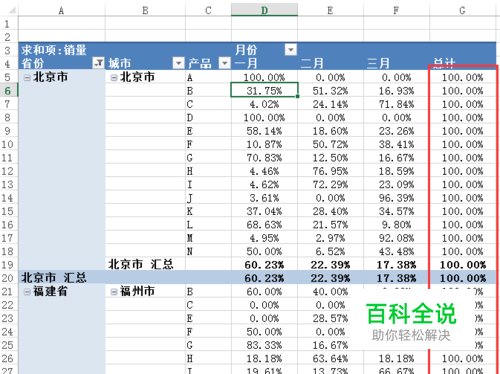
Task: Select 100.00% total in row 19
Action: coord(462,265)
